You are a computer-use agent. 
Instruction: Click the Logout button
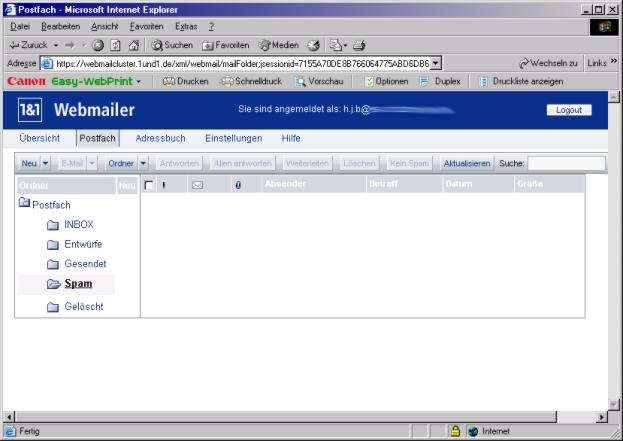tap(568, 110)
